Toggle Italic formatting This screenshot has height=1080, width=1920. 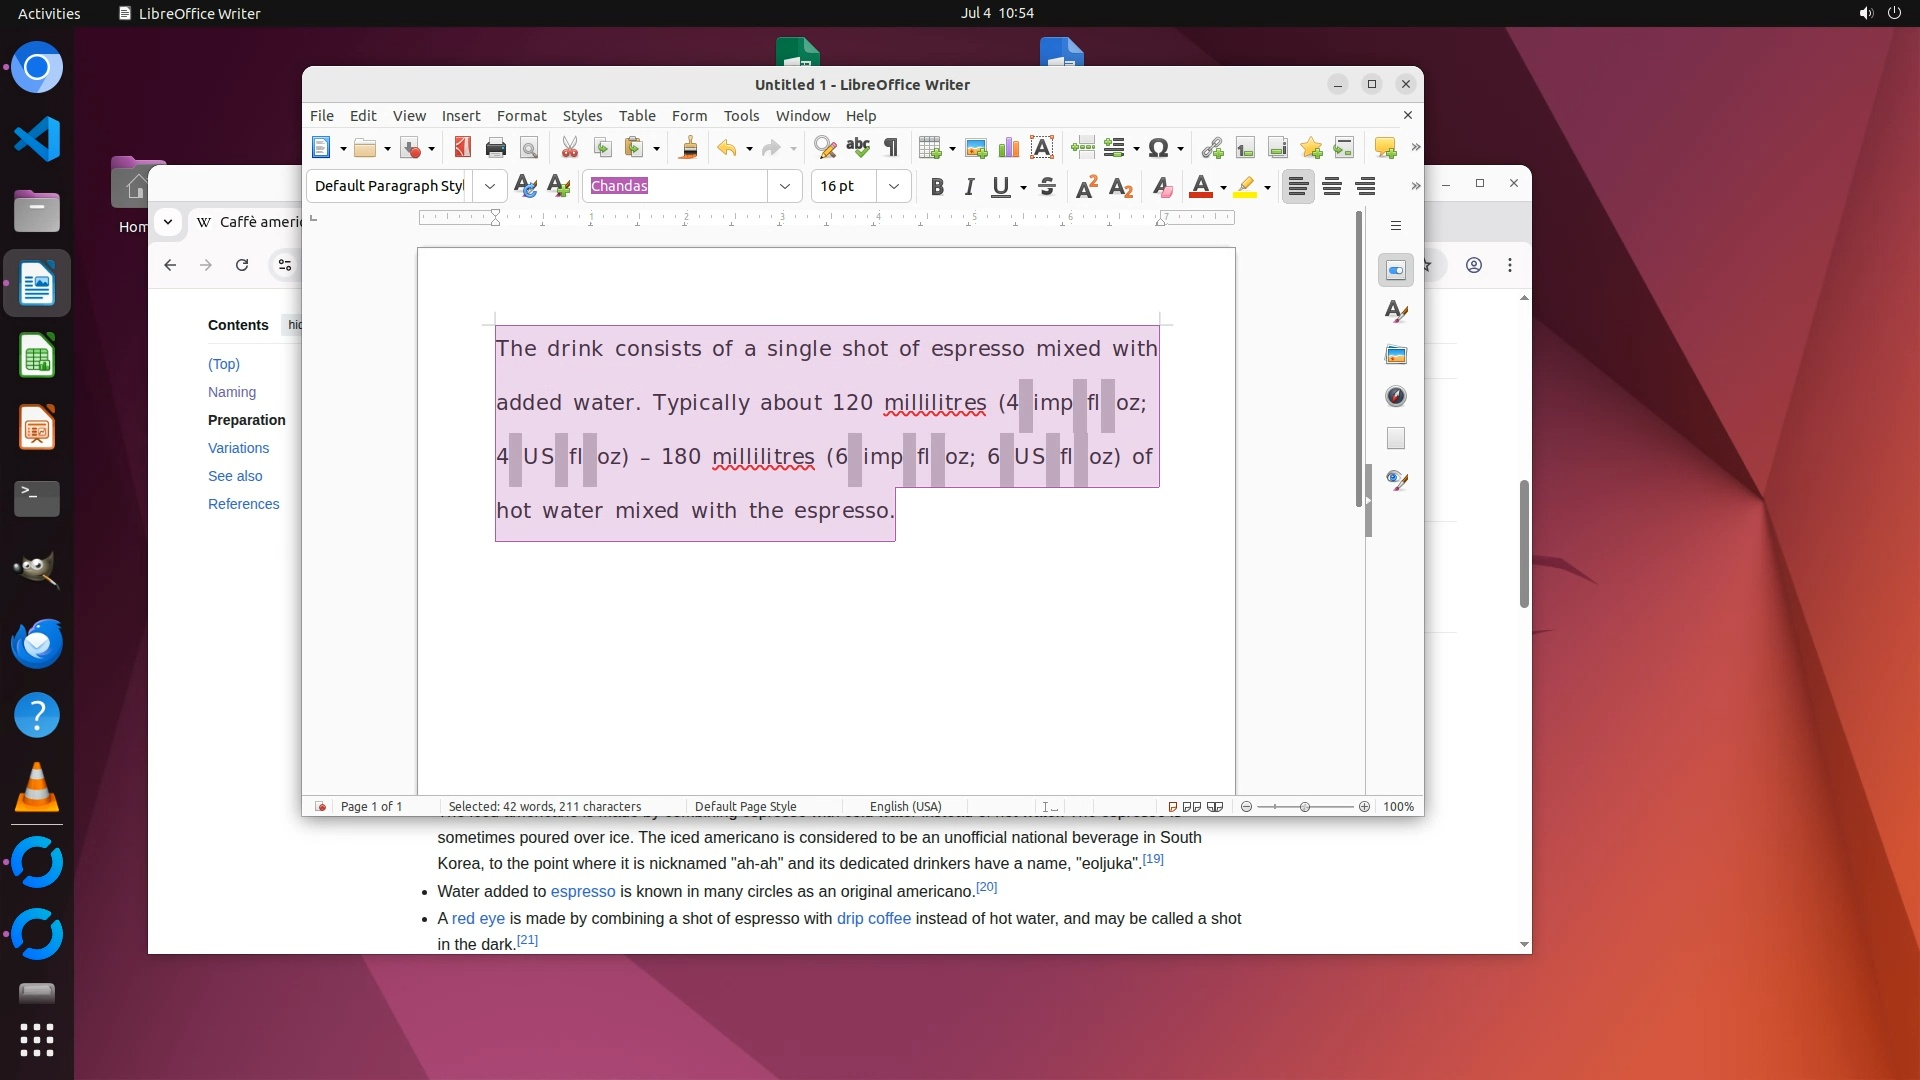click(969, 187)
